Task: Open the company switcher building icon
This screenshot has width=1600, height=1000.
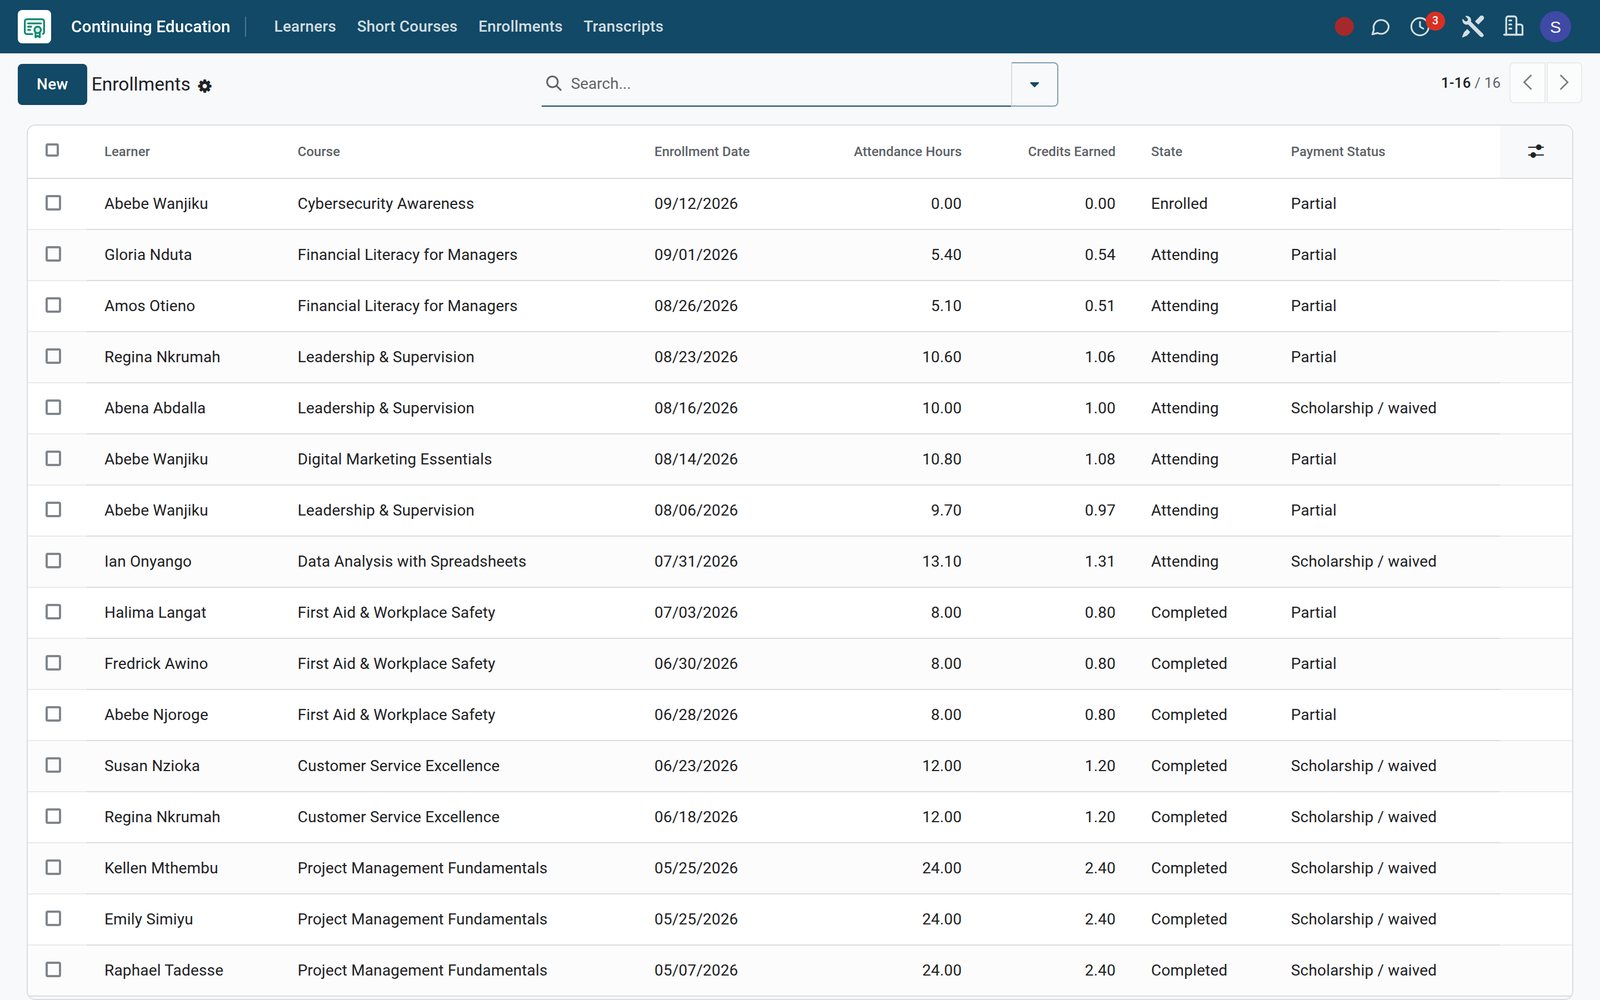Action: pyautogui.click(x=1513, y=27)
